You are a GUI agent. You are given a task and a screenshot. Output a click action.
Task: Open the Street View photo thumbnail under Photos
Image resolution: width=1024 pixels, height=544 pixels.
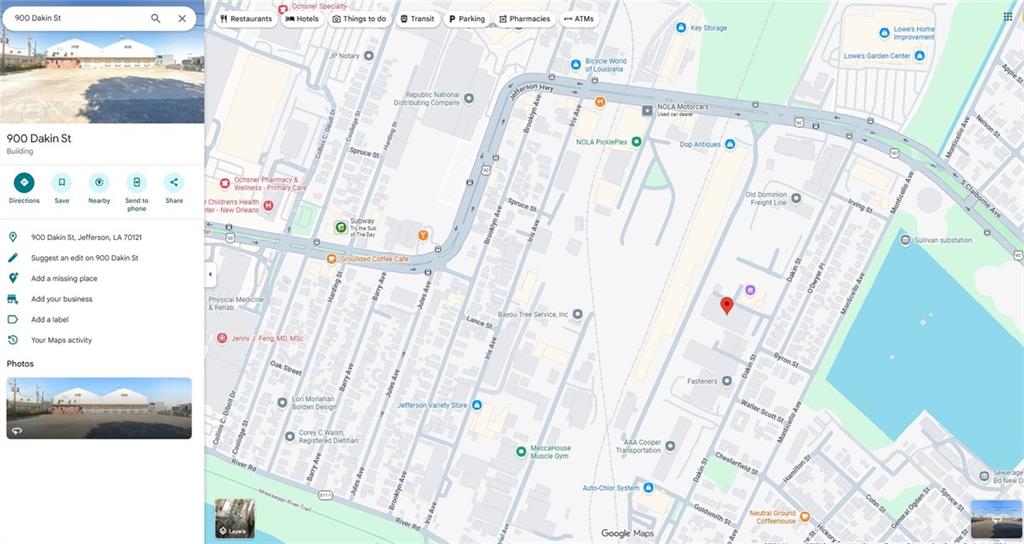click(x=99, y=407)
